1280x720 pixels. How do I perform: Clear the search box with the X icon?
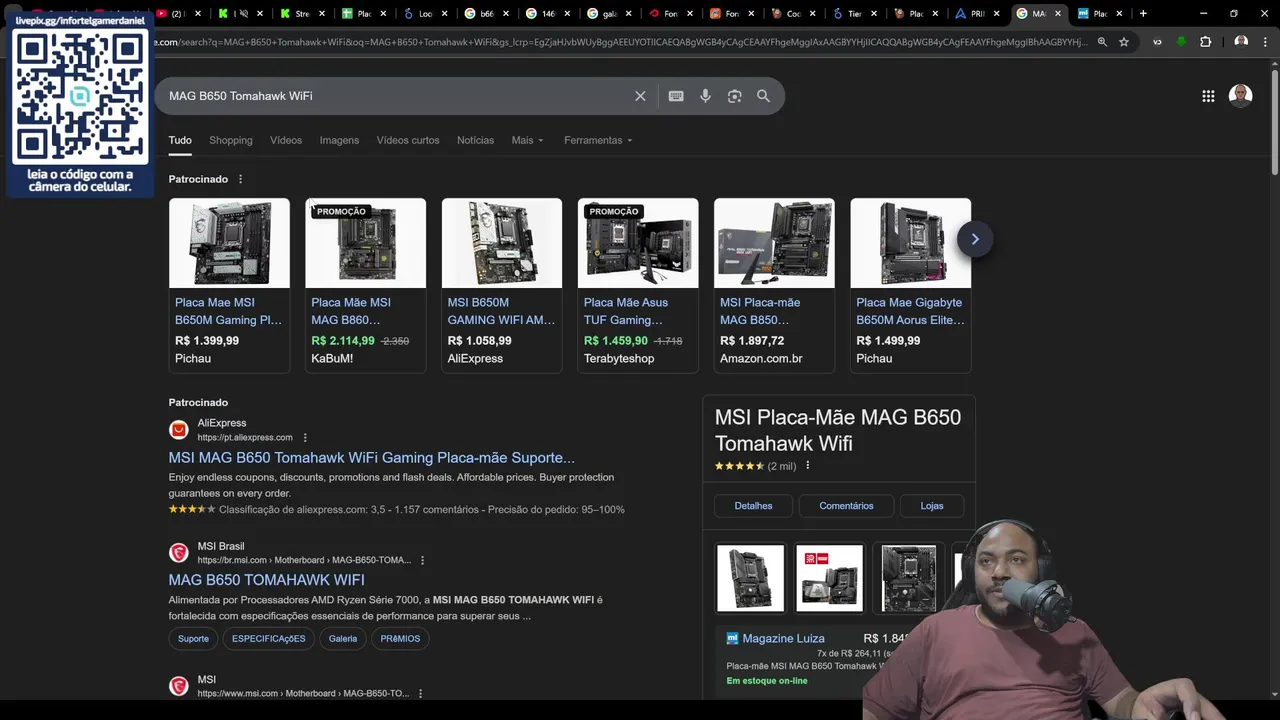point(640,96)
